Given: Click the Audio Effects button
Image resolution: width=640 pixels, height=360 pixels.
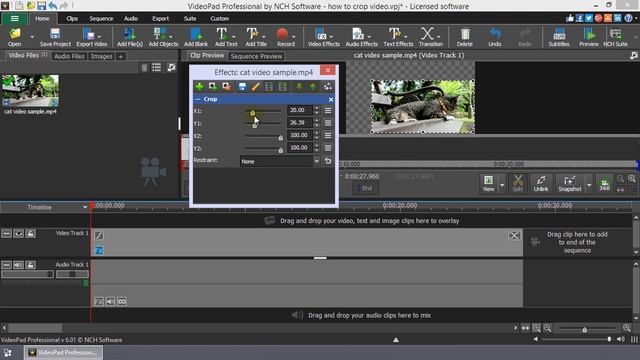Looking at the screenshot, I should pos(362,37).
